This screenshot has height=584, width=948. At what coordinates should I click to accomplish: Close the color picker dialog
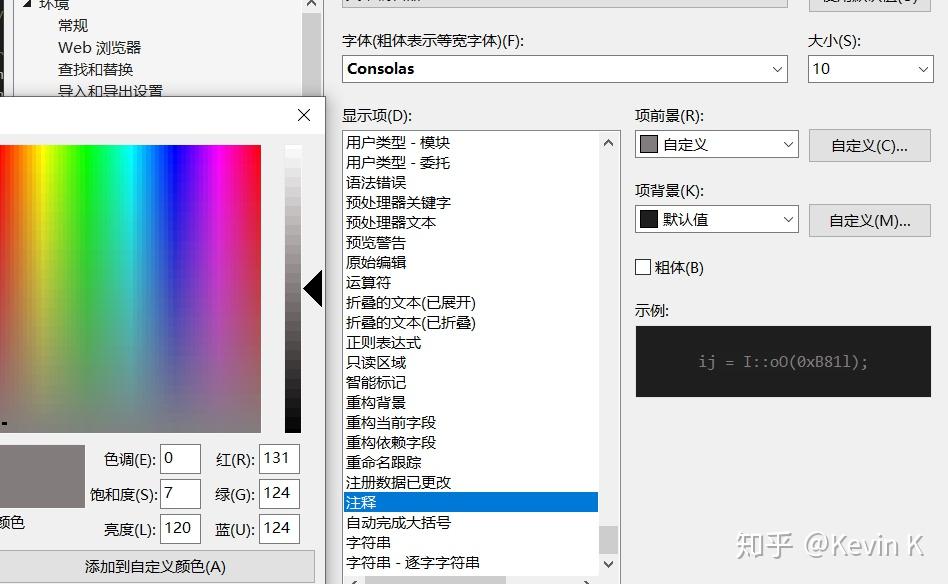303,115
